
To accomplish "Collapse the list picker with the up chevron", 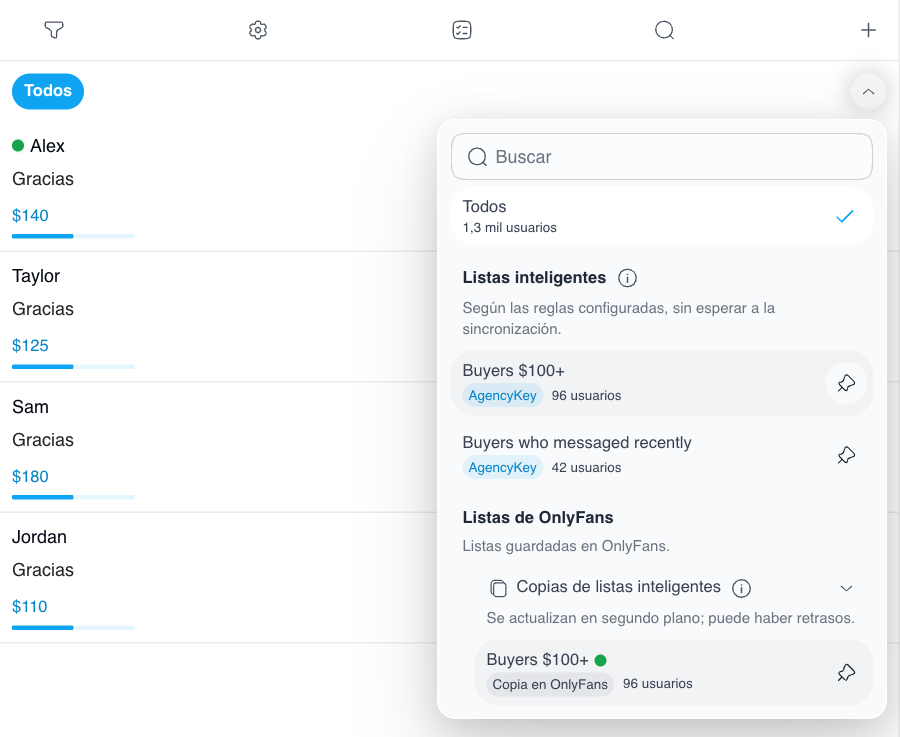I will pyautogui.click(x=868, y=91).
